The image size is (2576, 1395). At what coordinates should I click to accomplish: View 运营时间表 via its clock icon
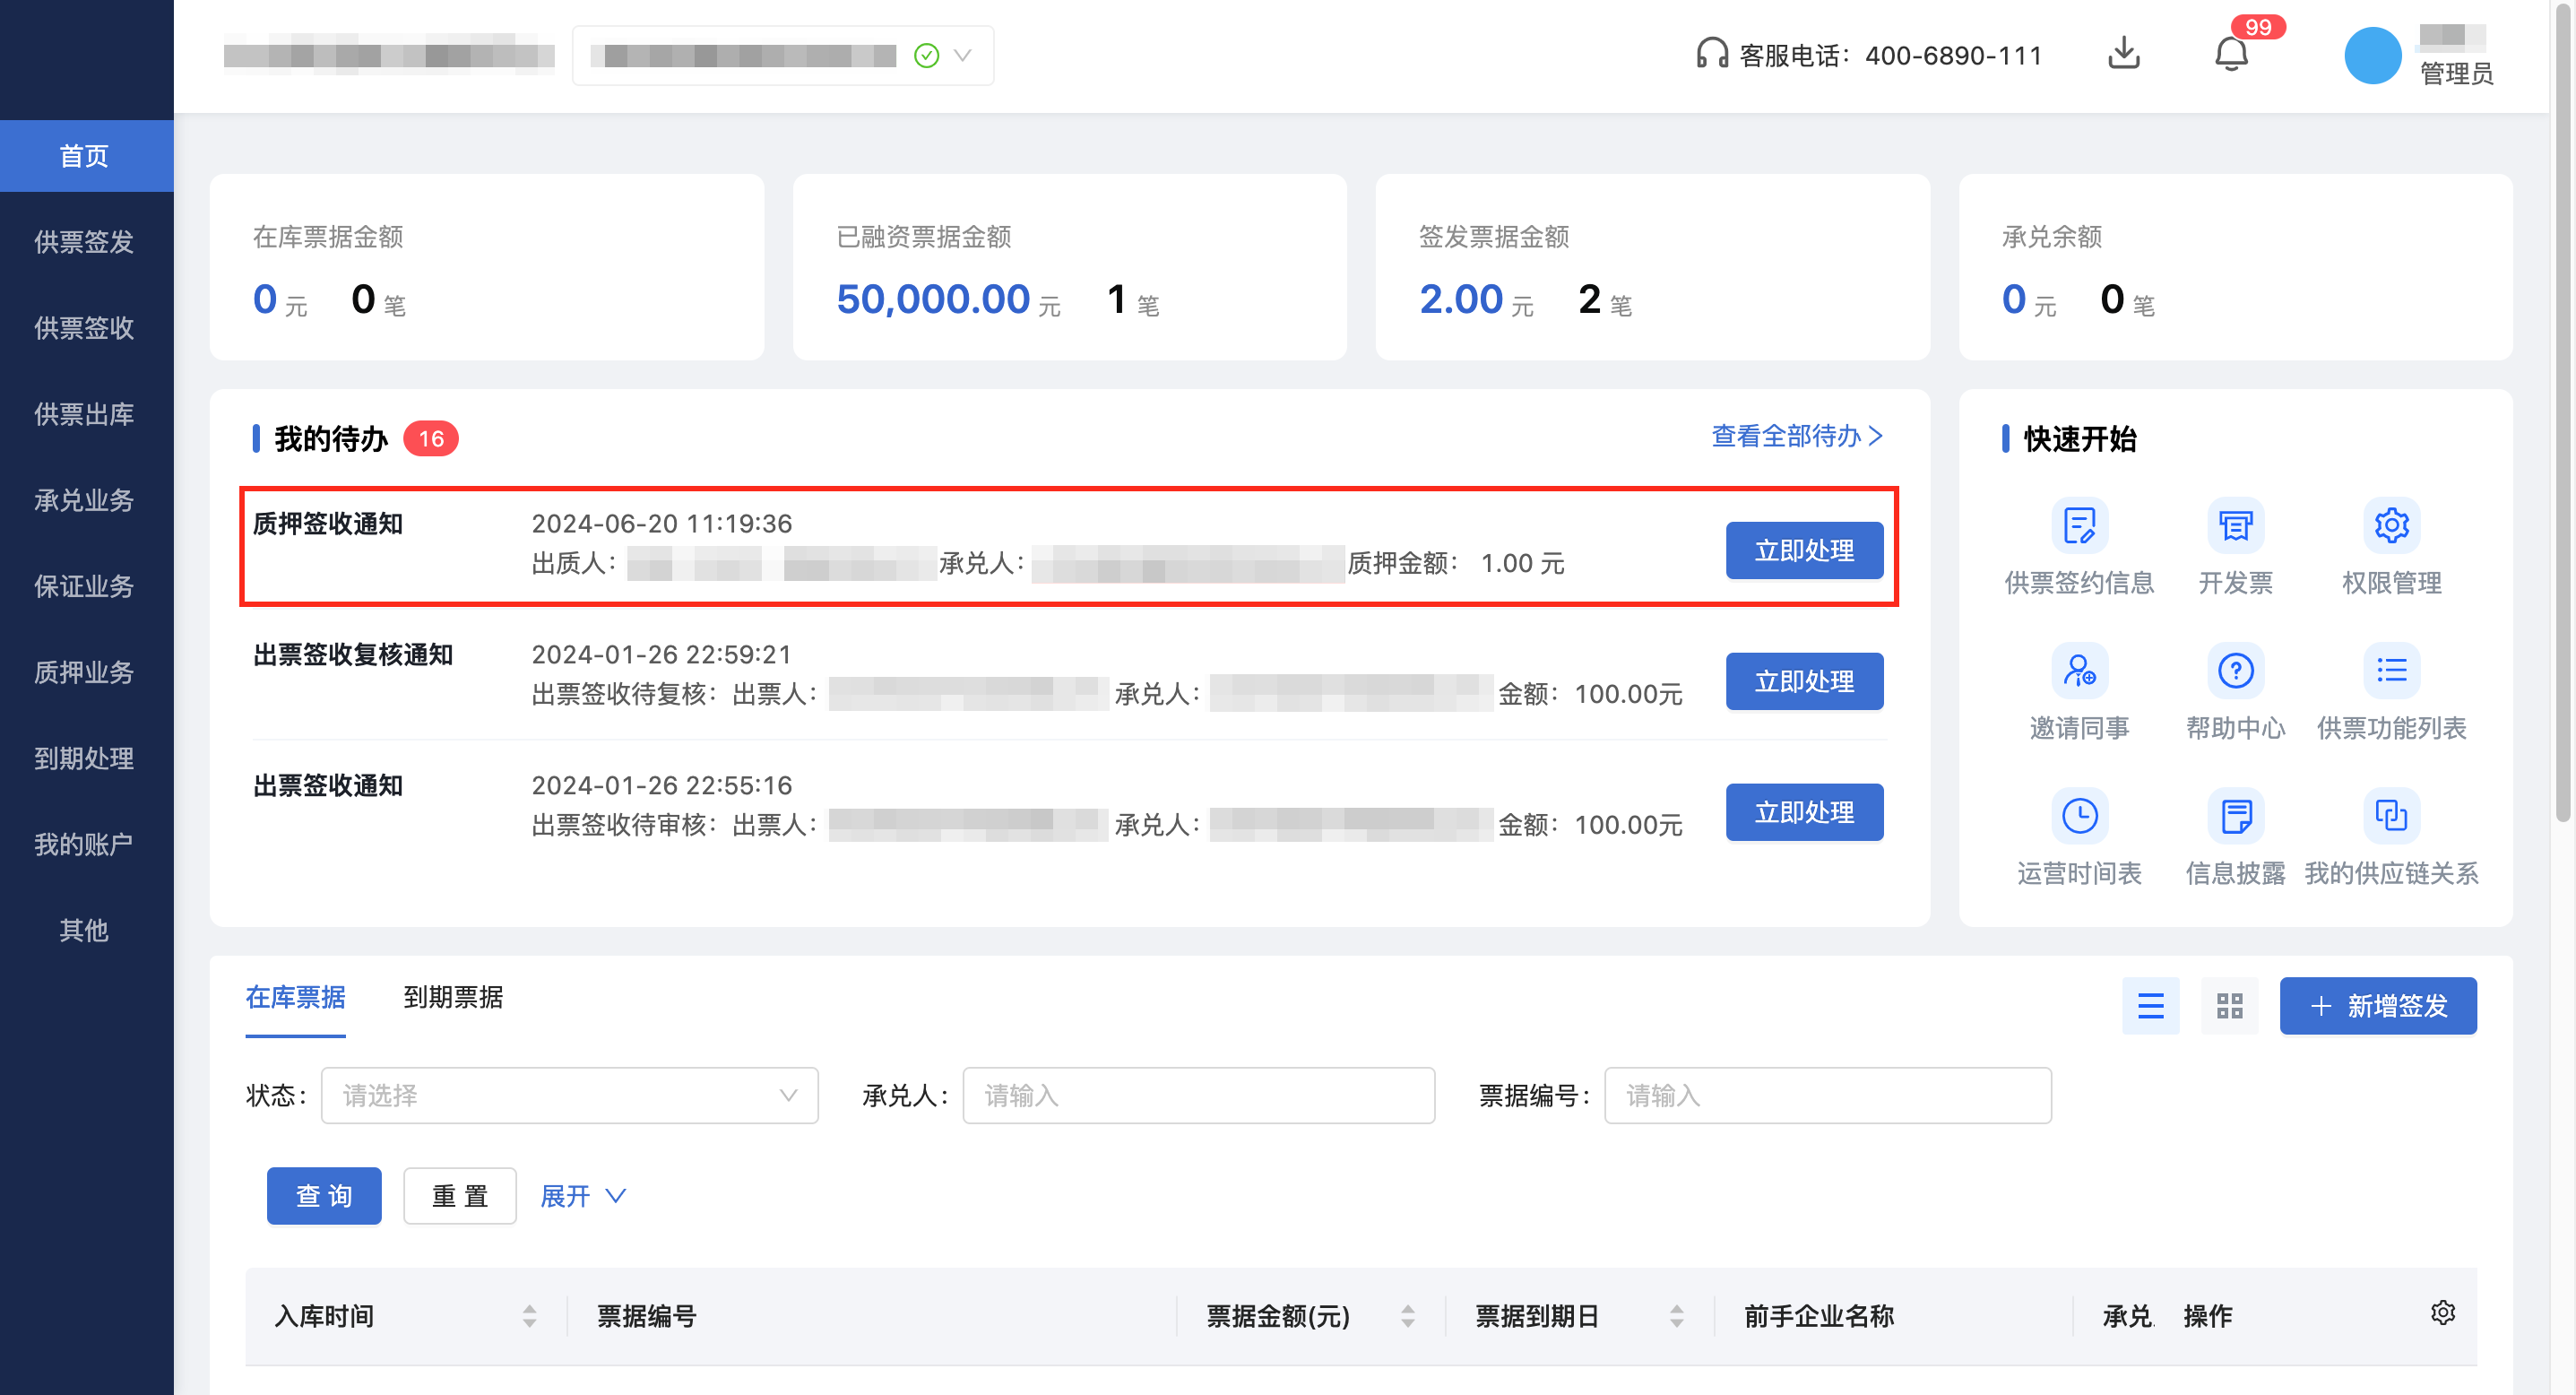click(x=2080, y=815)
